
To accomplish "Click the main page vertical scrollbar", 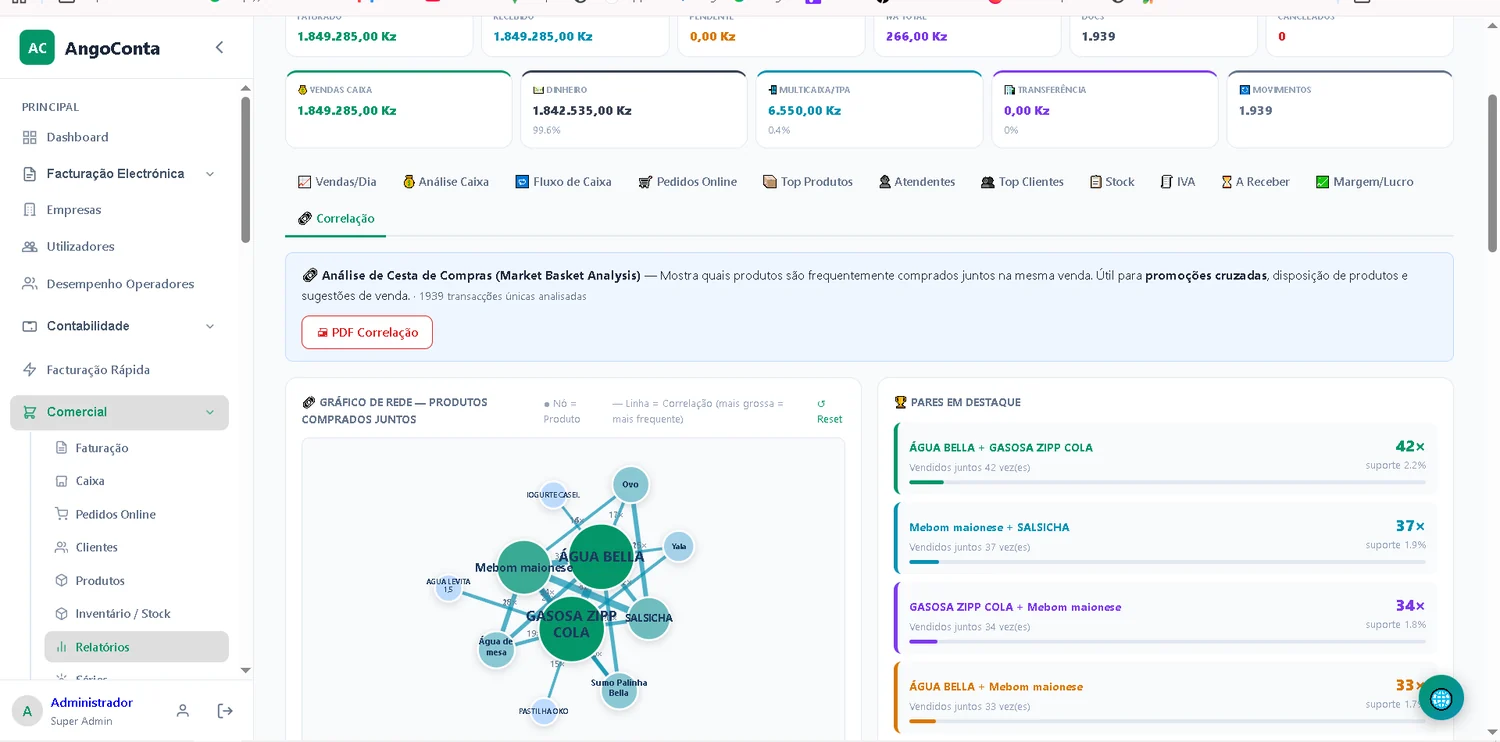I will (1492, 172).
